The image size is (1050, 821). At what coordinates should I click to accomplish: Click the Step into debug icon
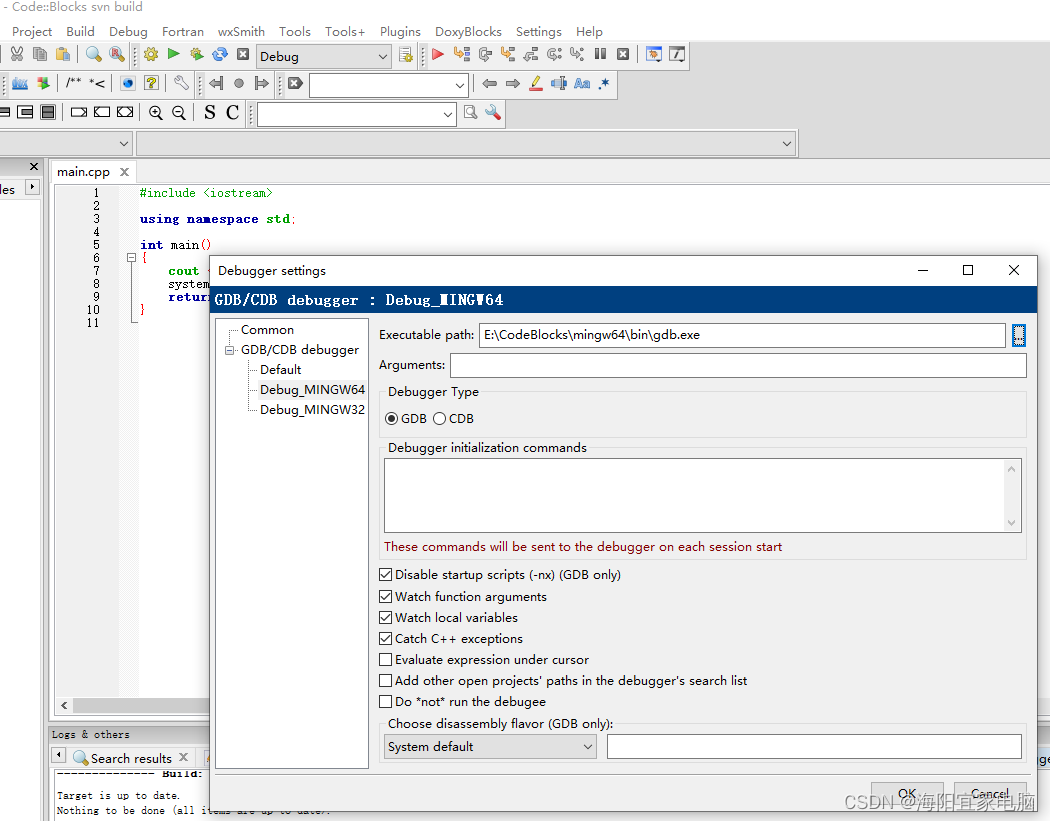click(508, 54)
